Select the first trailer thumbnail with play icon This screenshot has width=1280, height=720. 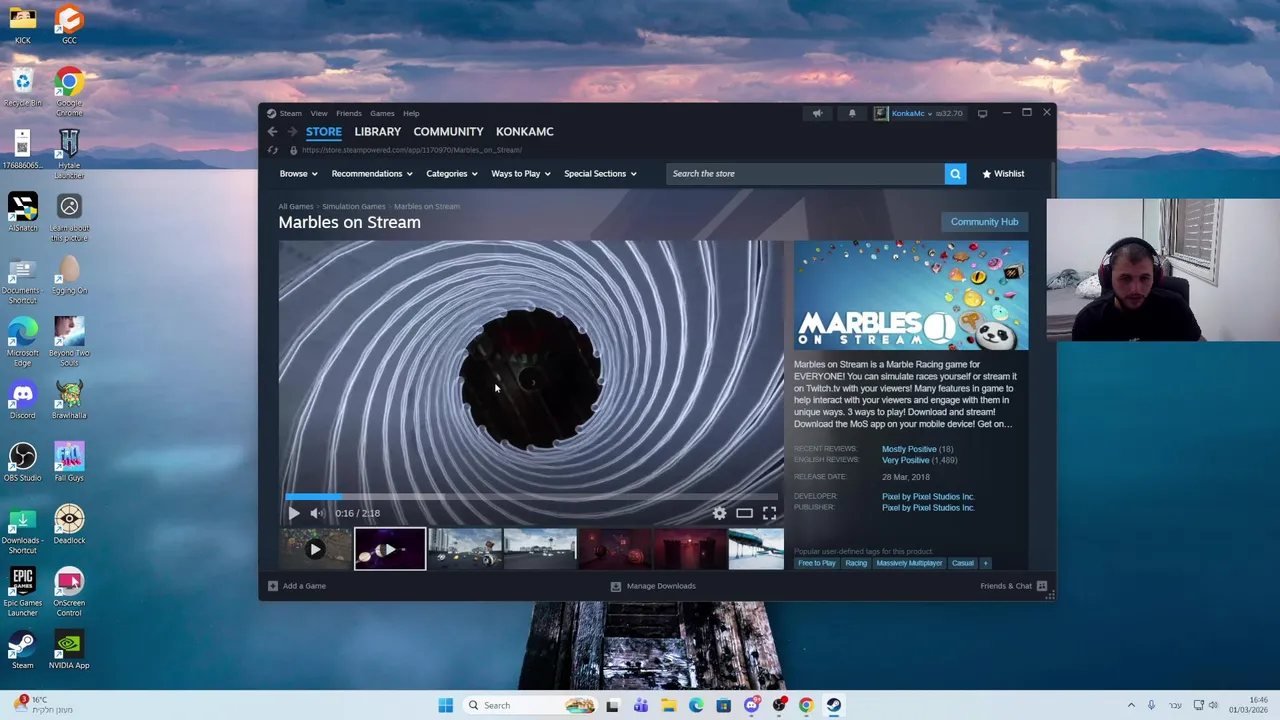[315, 549]
